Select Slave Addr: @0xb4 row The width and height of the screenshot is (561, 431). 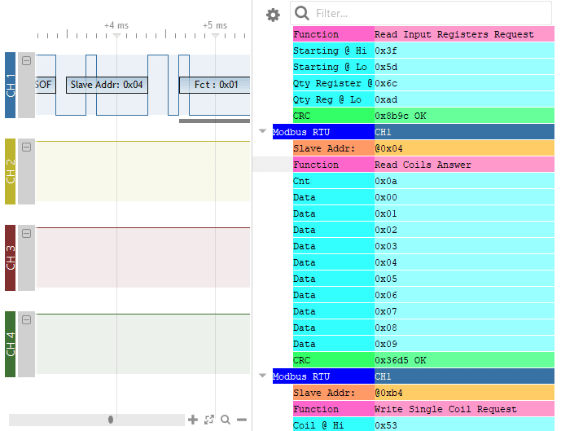coord(424,393)
